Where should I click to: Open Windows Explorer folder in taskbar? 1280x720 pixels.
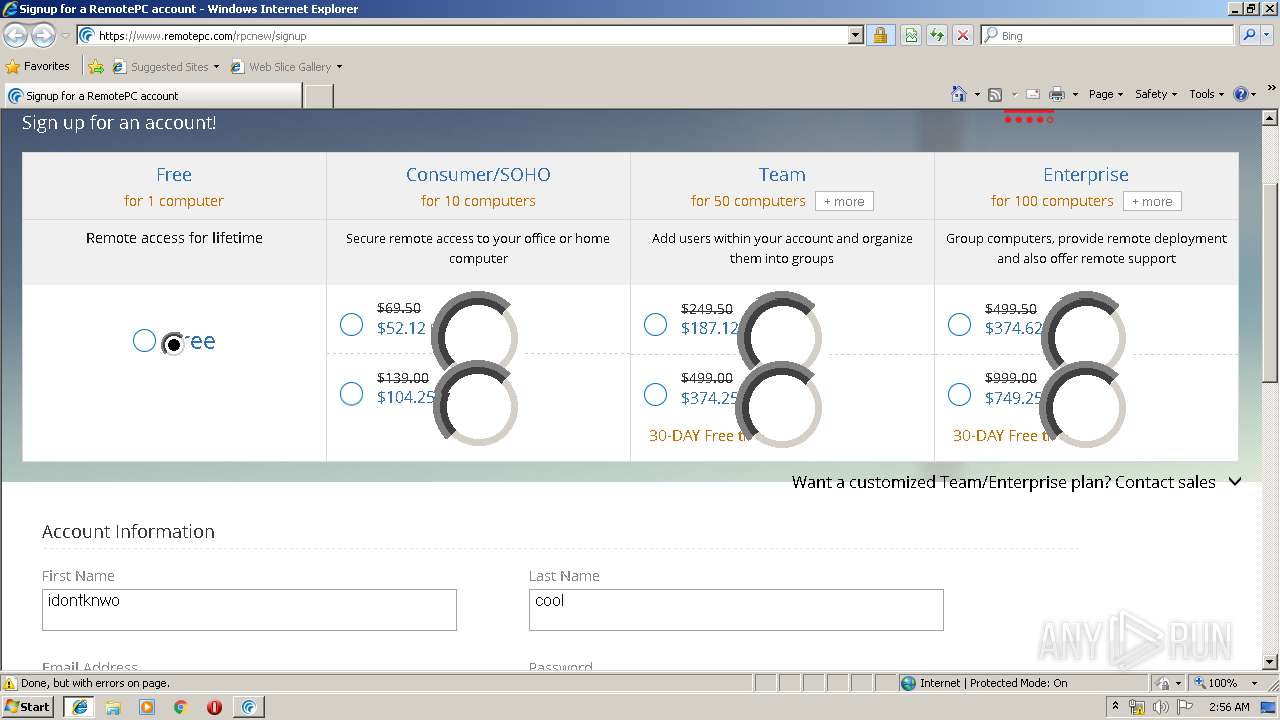click(x=113, y=707)
